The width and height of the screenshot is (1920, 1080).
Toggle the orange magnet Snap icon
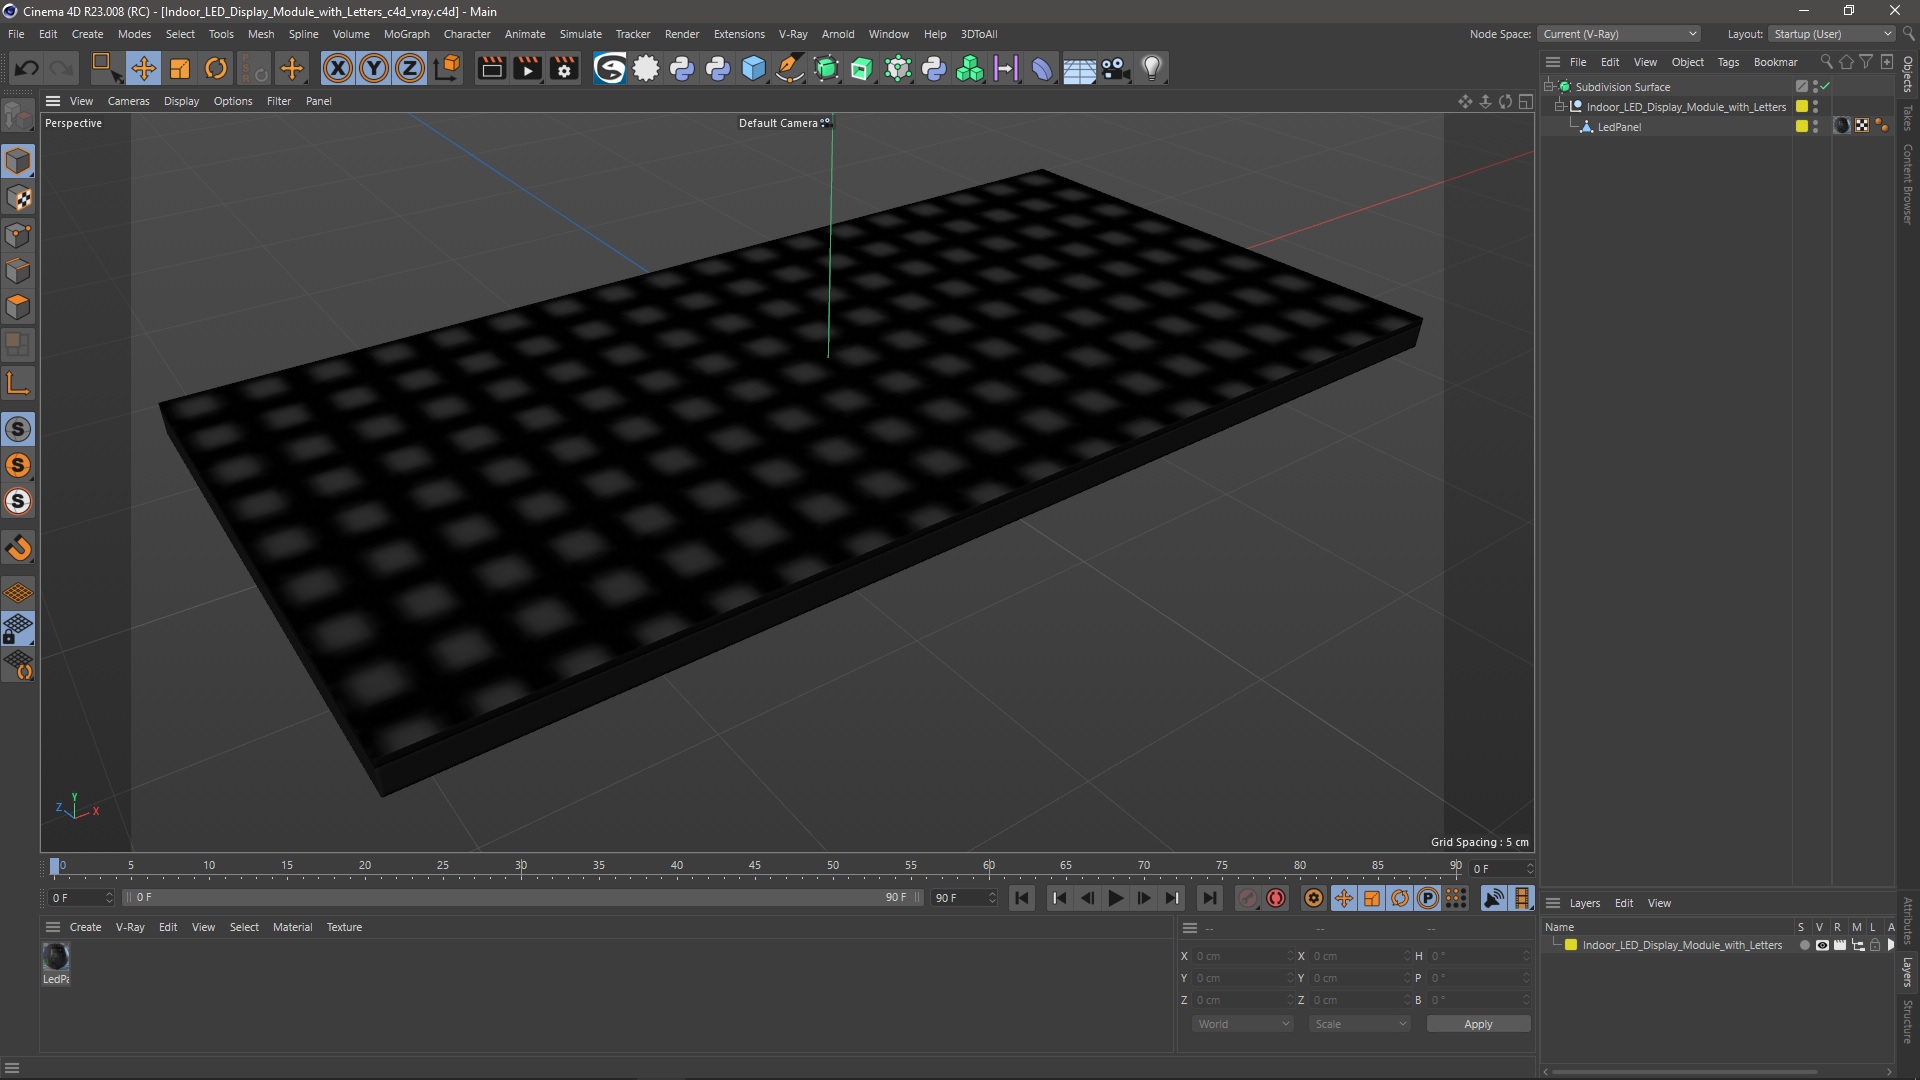(x=18, y=547)
